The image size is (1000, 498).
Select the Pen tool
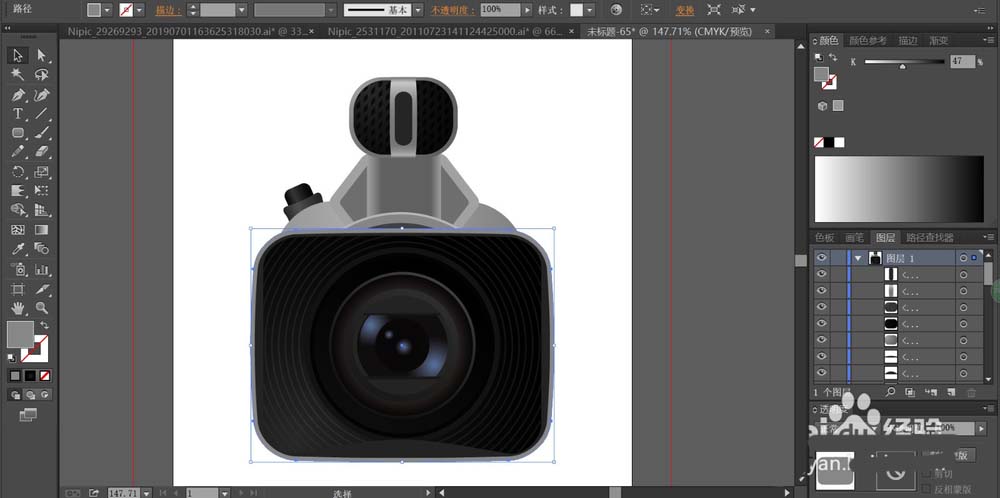[x=18, y=95]
